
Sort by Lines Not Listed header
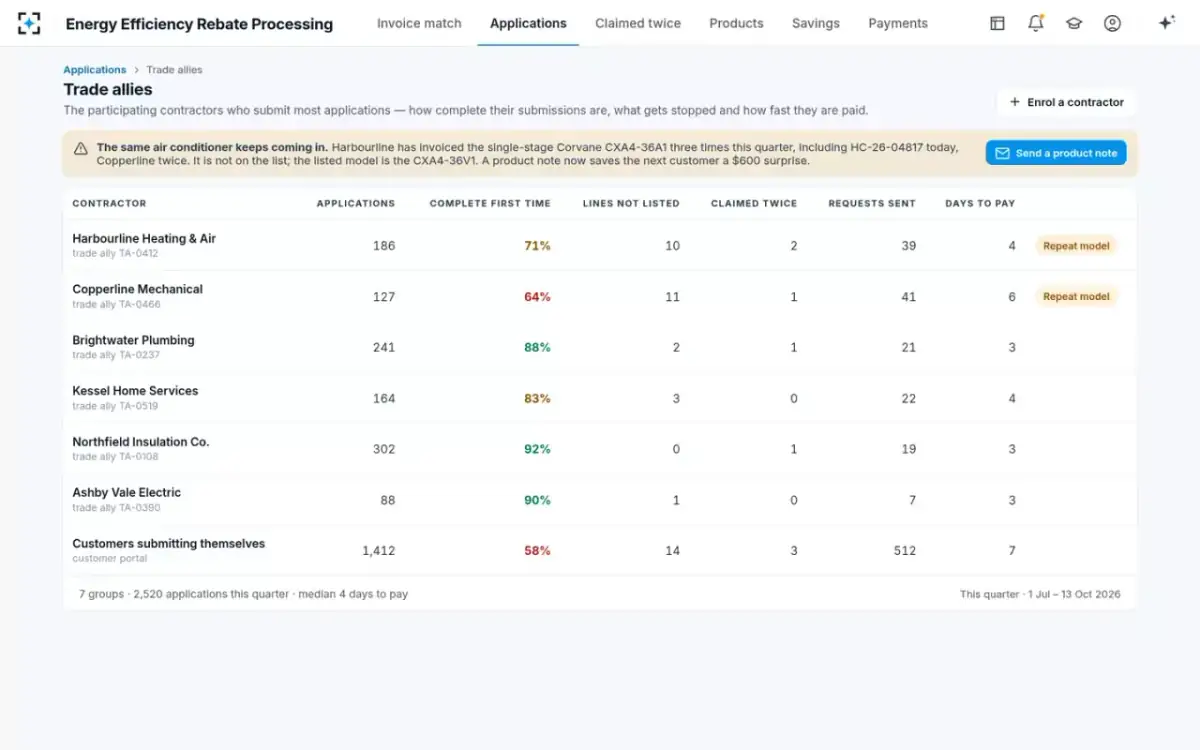631,204
